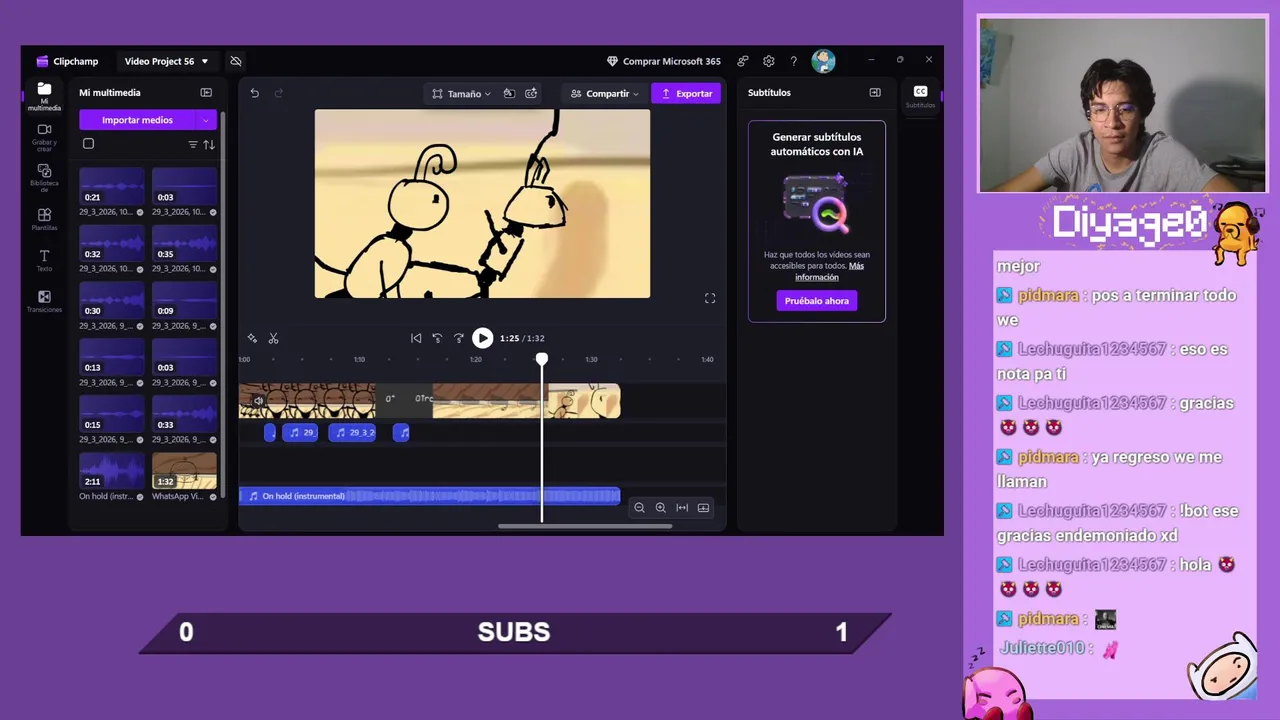Viewport: 1280px width, 720px height.
Task: Open the Mi multimedia sidebar tab
Action: click(44, 96)
